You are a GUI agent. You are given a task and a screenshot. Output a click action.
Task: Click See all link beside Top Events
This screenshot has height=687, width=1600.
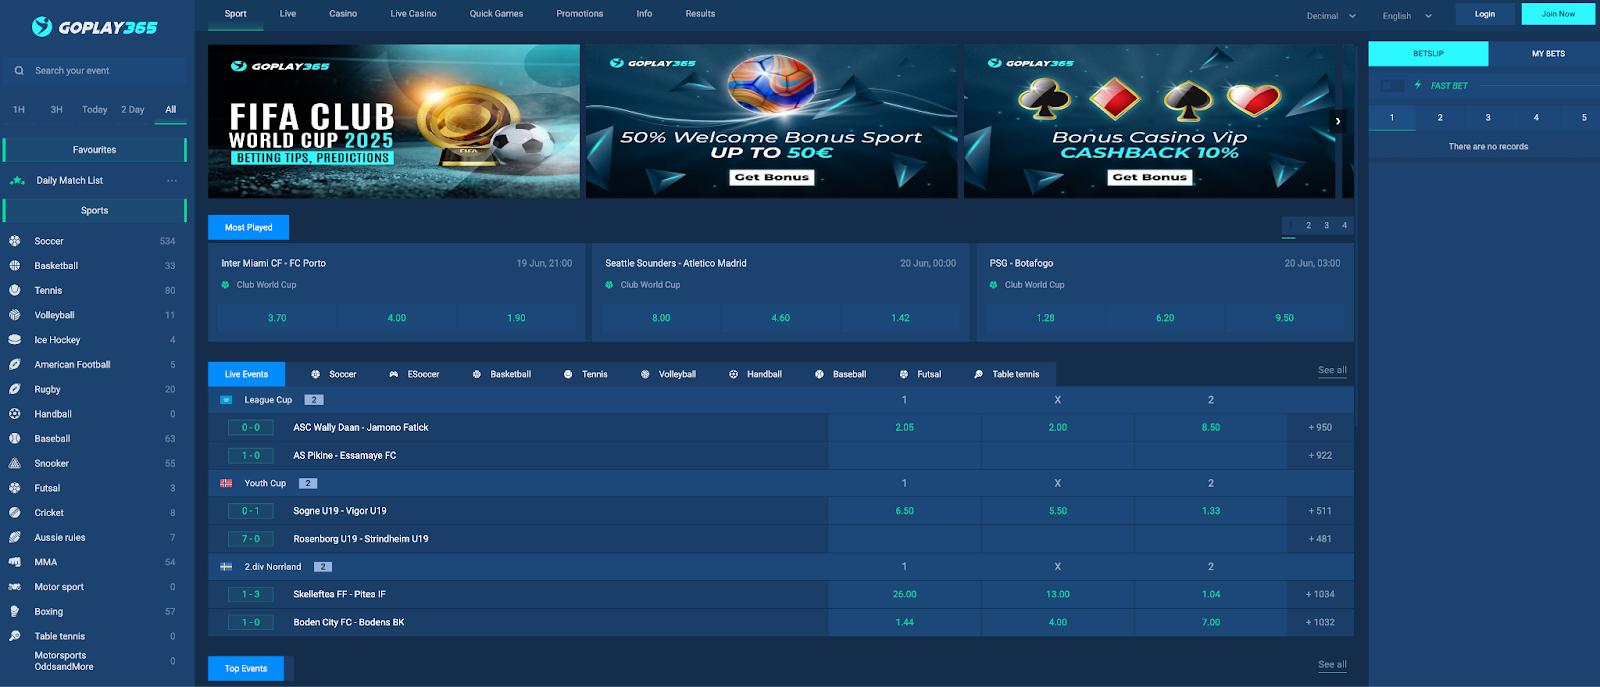click(1332, 664)
